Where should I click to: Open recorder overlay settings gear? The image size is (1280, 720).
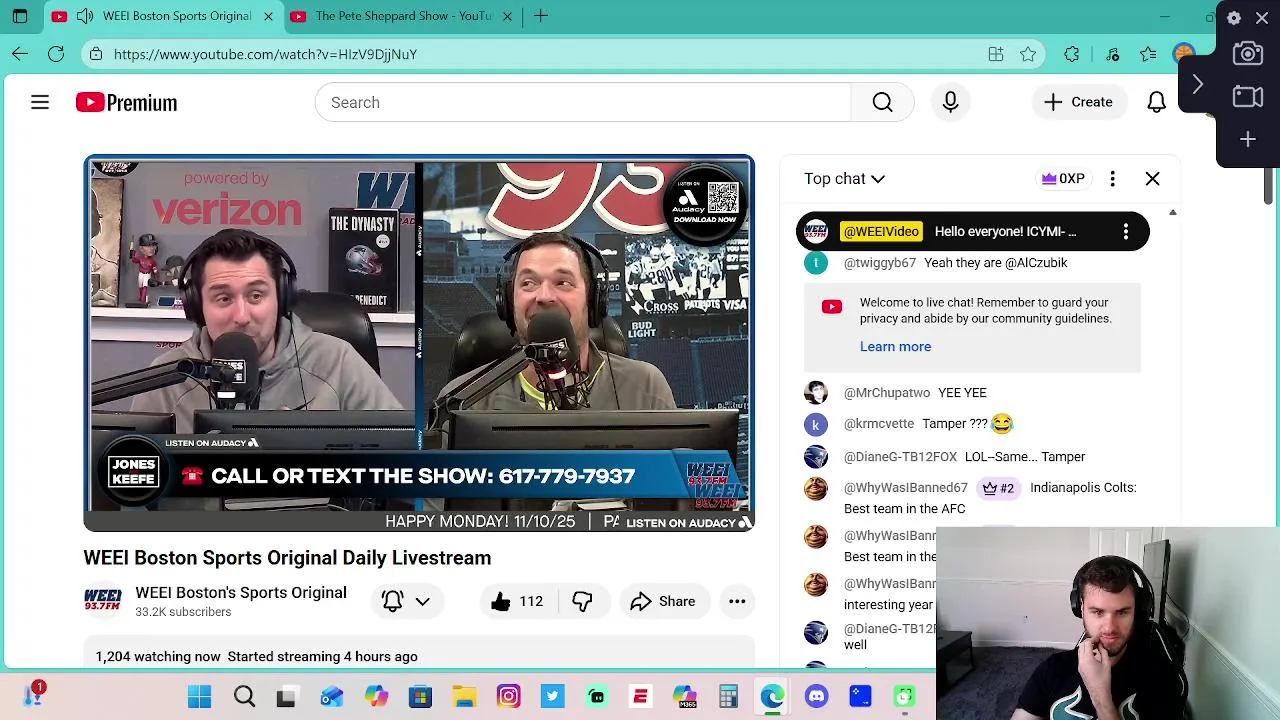tap(1234, 17)
